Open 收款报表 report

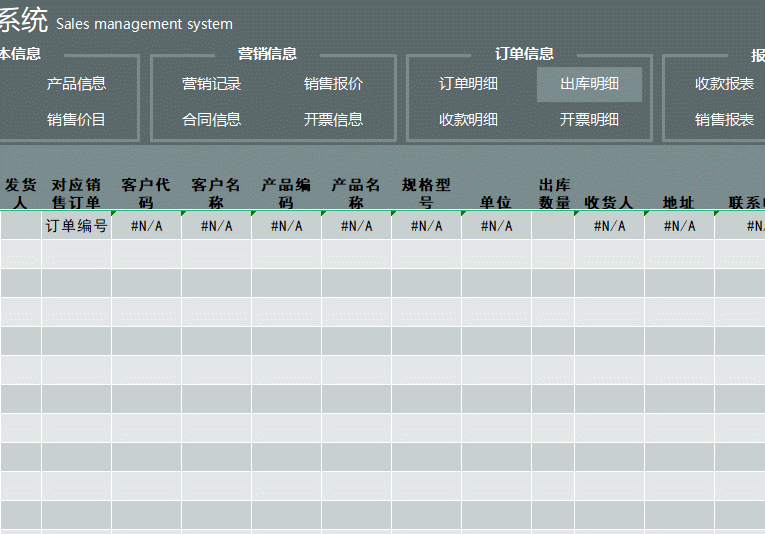point(725,84)
